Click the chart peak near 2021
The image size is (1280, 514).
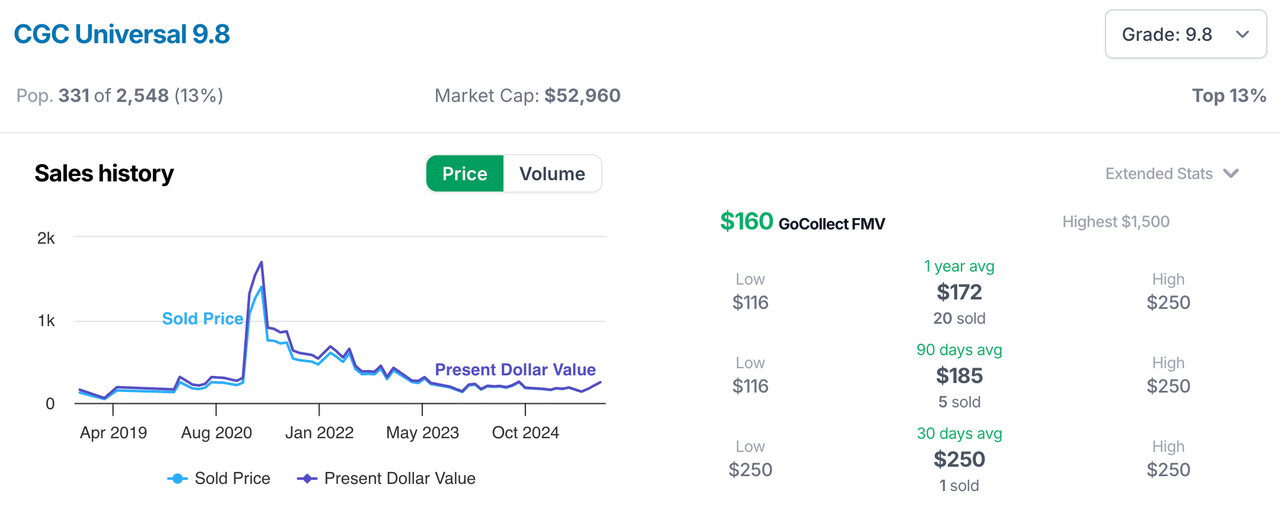click(x=261, y=263)
